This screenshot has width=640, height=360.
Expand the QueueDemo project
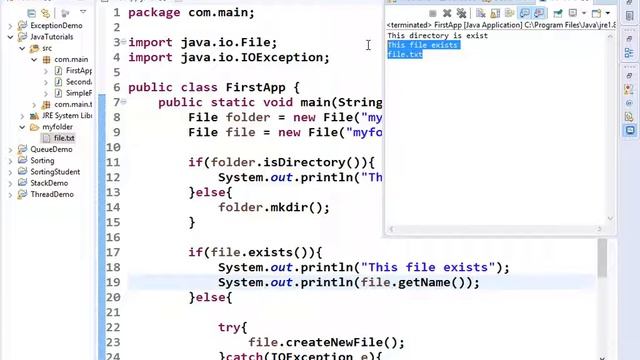pos(10,150)
